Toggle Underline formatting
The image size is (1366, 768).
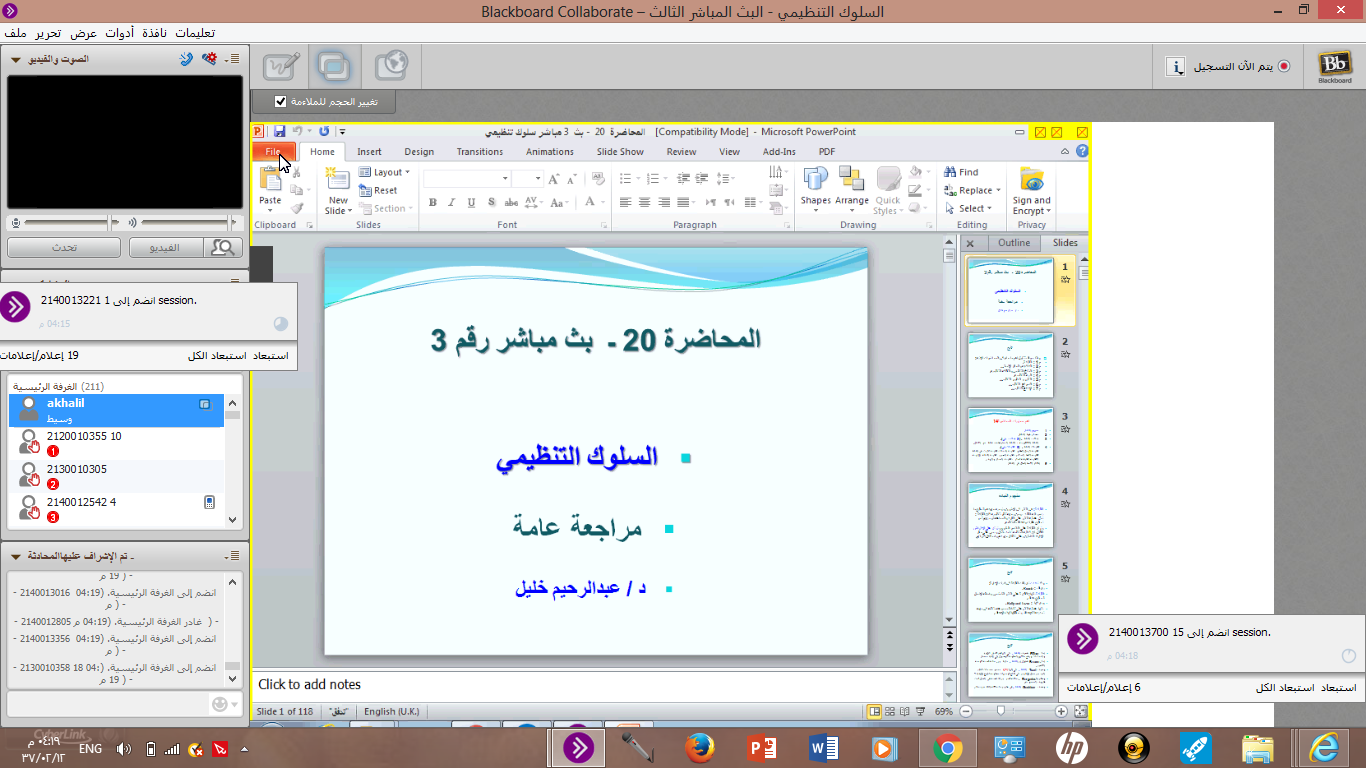[470, 202]
